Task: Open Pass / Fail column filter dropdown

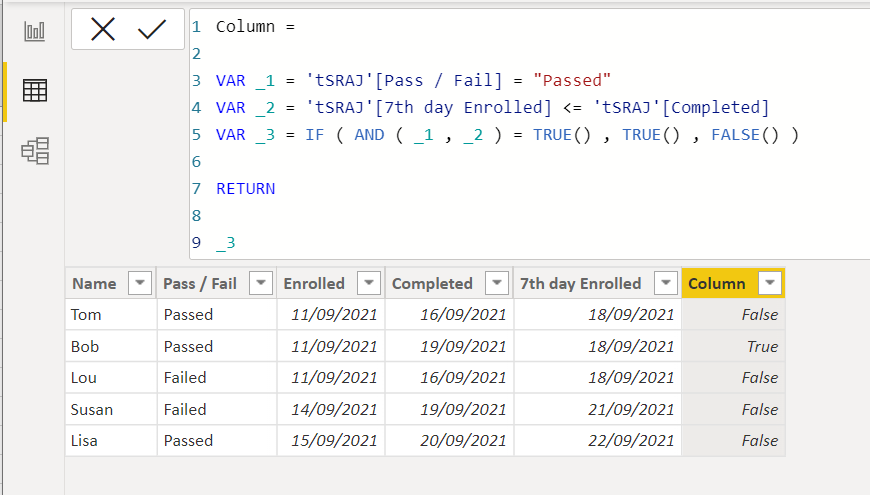Action: pos(261,283)
